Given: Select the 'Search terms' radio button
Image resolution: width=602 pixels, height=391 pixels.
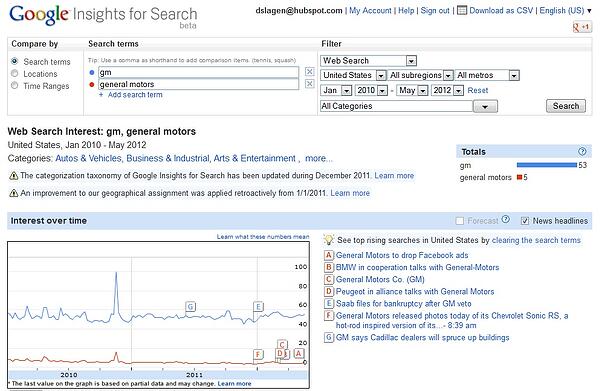Looking at the screenshot, I should pos(15,61).
